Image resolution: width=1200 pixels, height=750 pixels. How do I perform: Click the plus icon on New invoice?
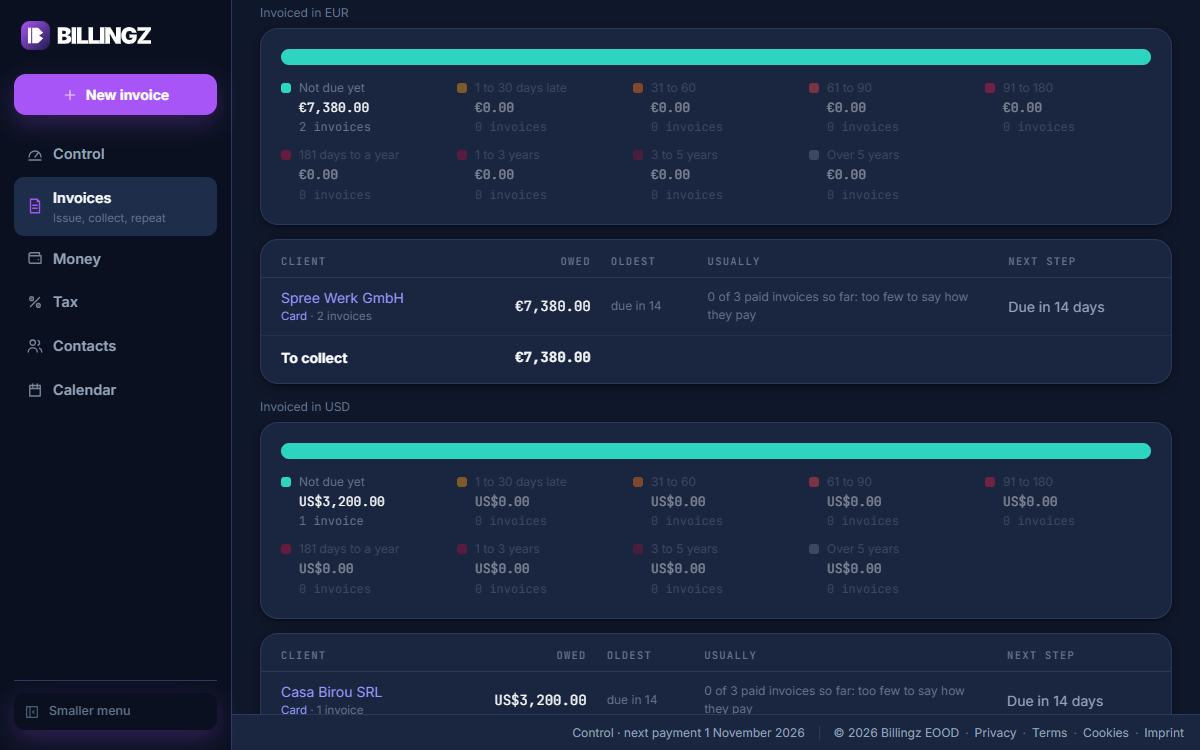coord(70,95)
